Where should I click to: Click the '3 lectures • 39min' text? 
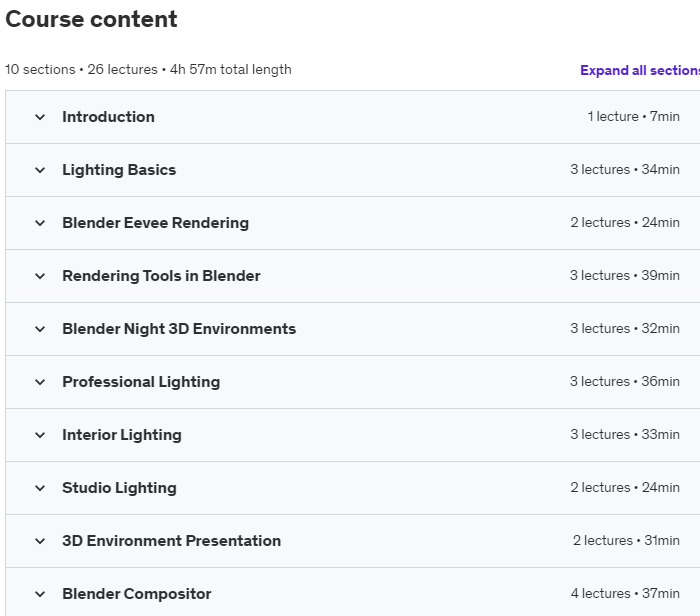[x=625, y=275]
